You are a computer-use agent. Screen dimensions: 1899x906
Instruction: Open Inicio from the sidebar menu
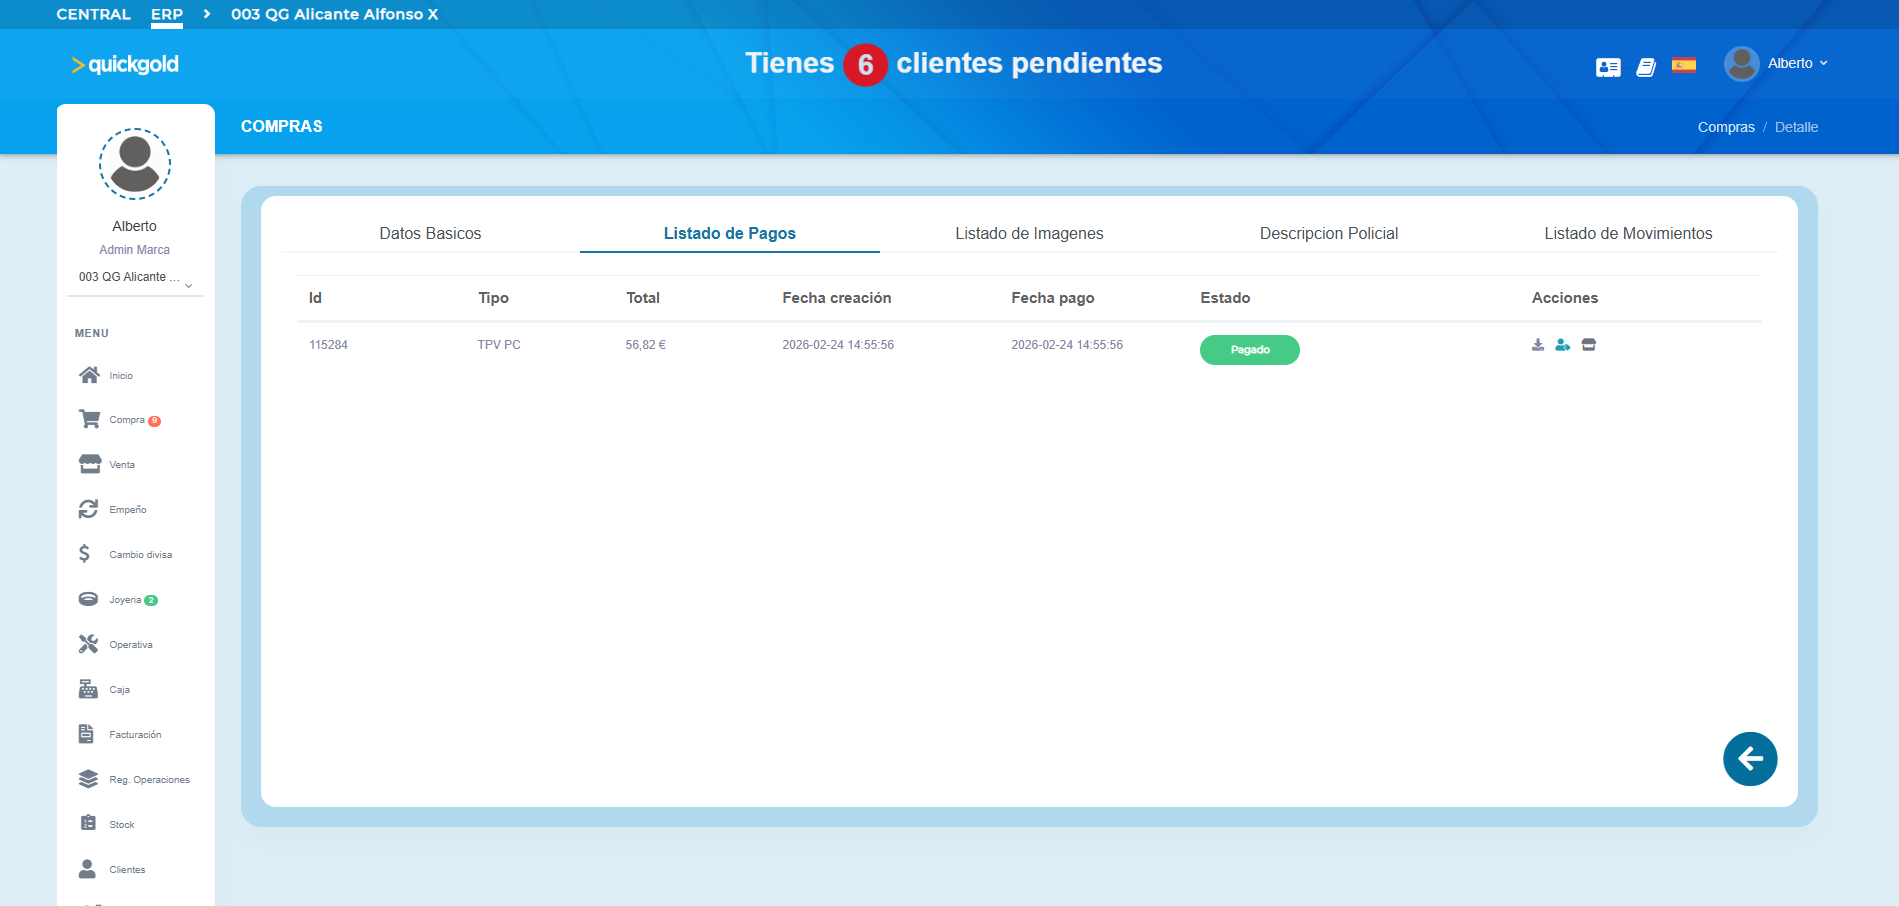click(x=120, y=376)
